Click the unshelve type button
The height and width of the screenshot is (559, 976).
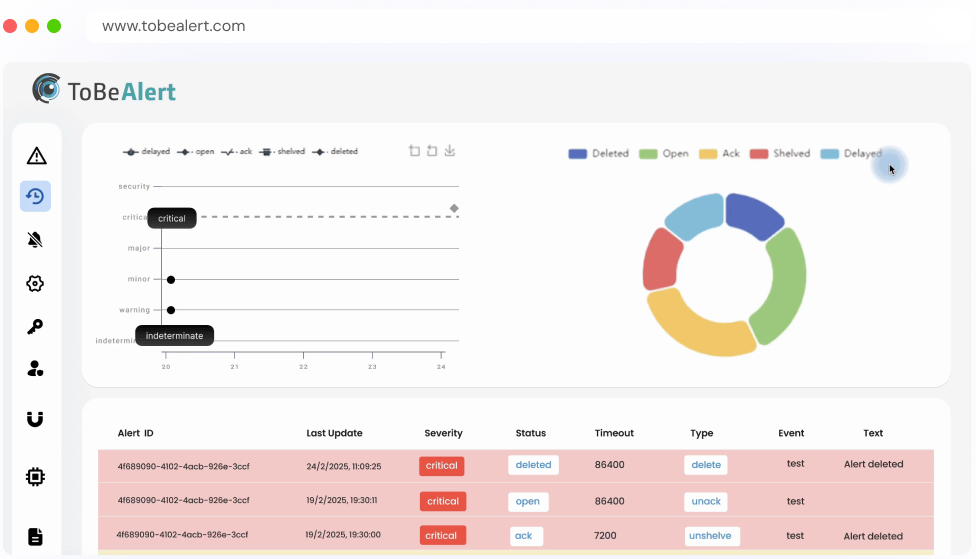click(711, 536)
